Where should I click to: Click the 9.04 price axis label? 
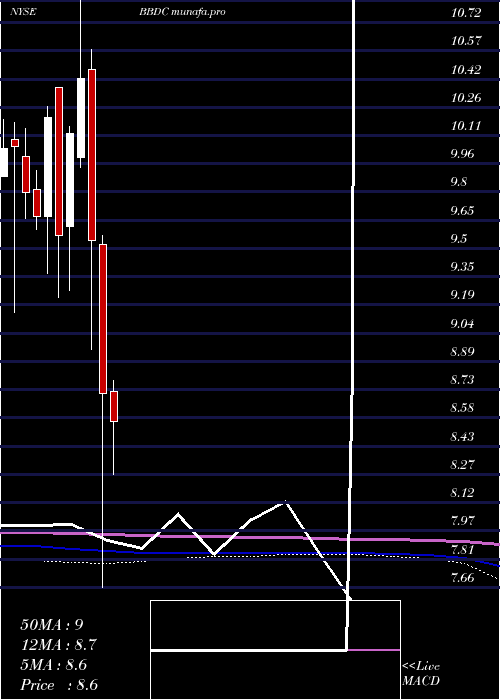(x=464, y=323)
